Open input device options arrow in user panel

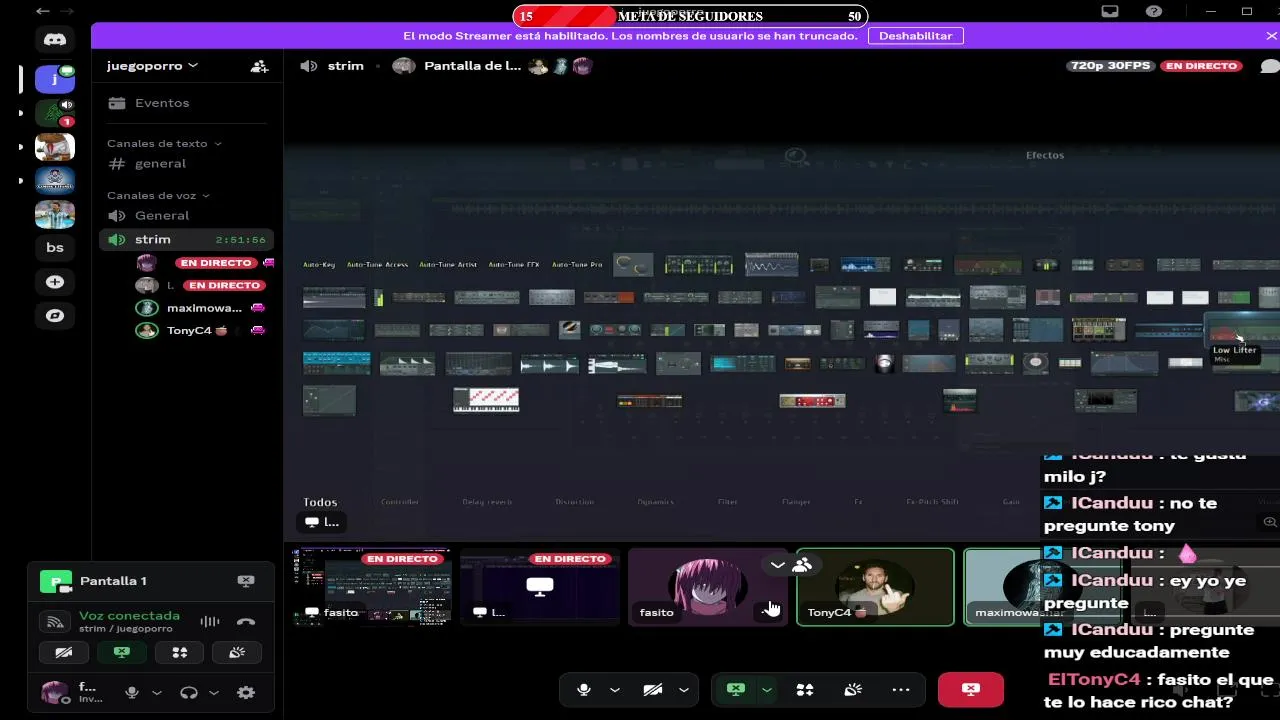pos(157,692)
